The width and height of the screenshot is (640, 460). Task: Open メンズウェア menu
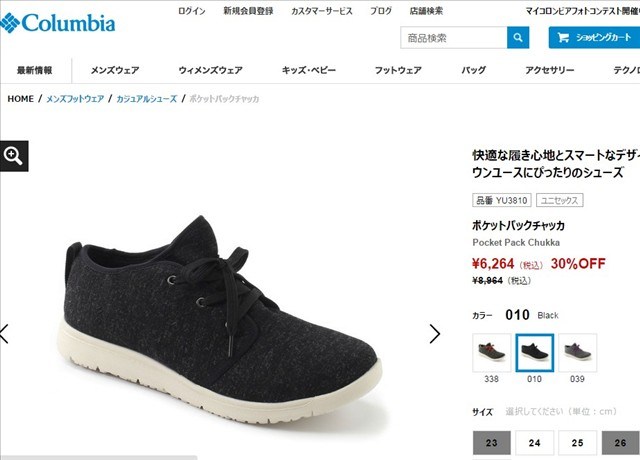click(x=115, y=70)
